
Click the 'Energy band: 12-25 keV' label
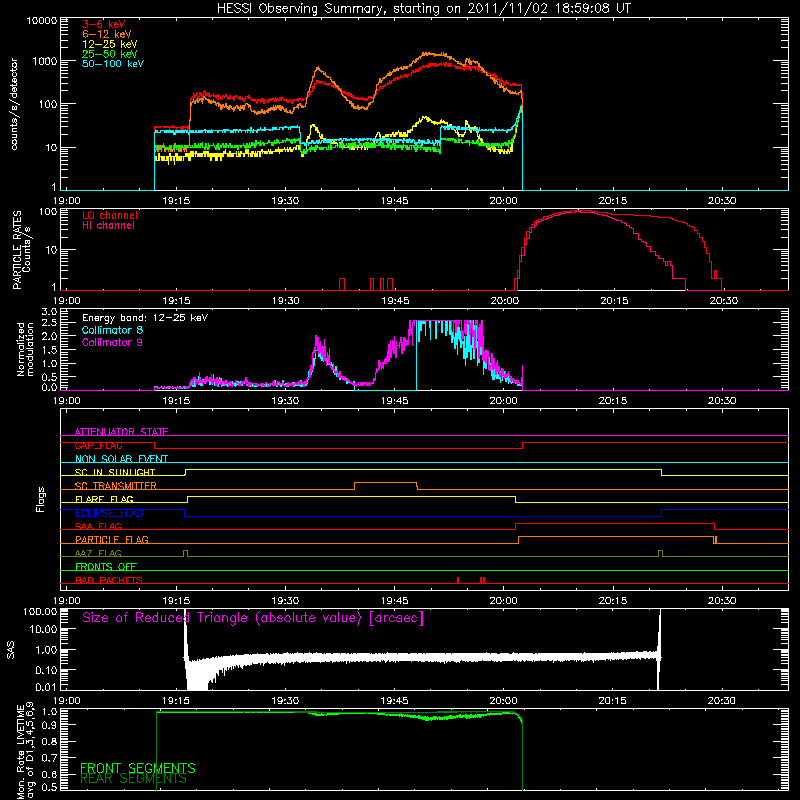coord(145,318)
